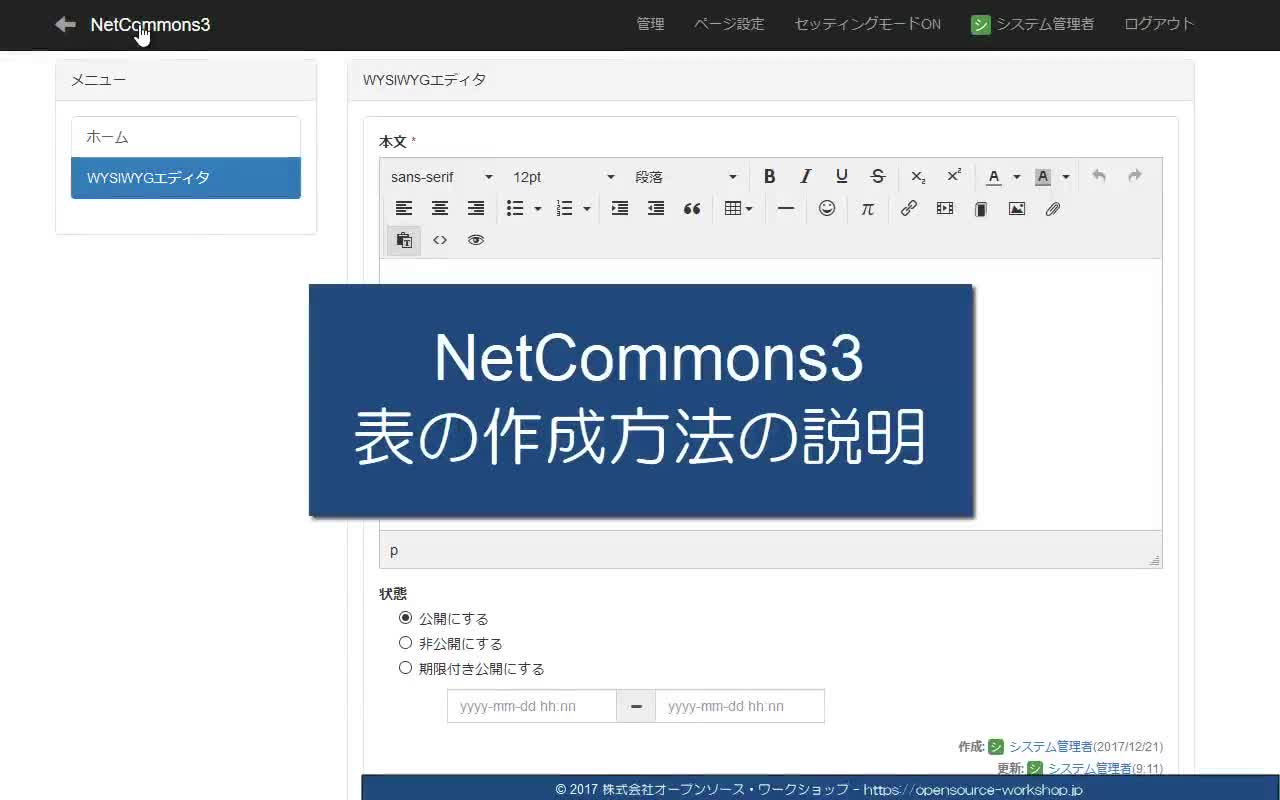Align text right
Screen dimensions: 1280x800
[x=475, y=209]
